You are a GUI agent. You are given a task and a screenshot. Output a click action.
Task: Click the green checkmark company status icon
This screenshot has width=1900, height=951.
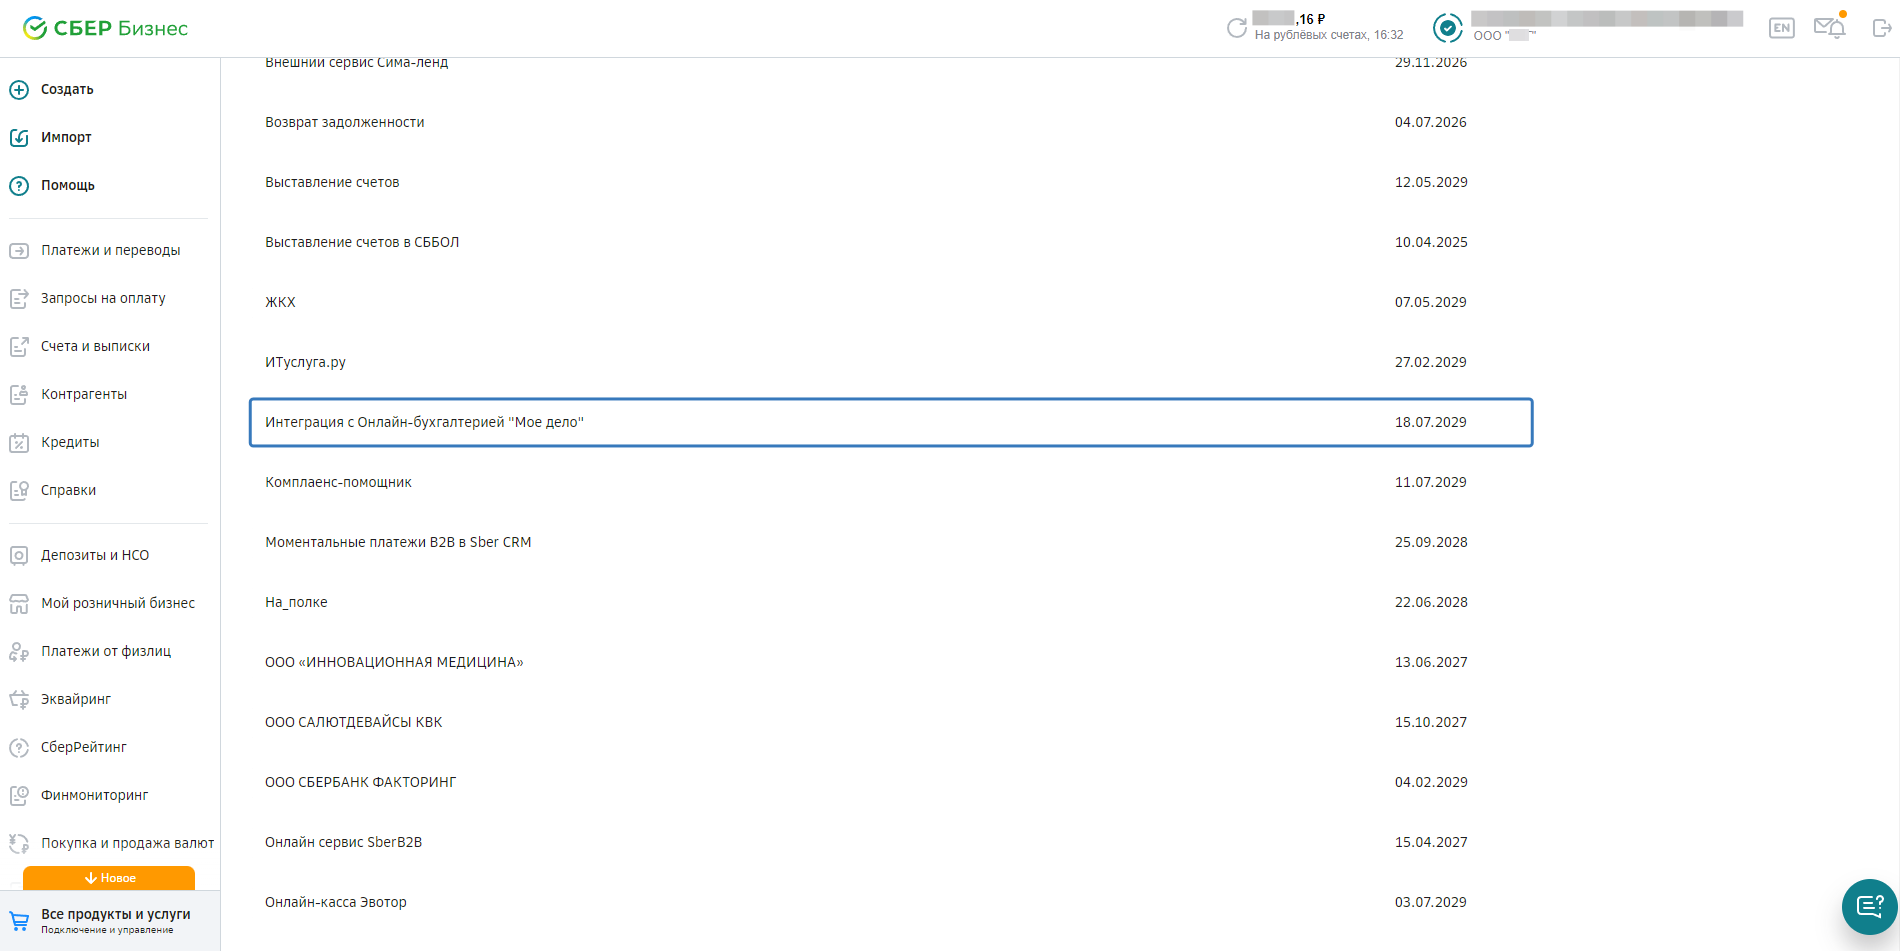[x=1448, y=28]
